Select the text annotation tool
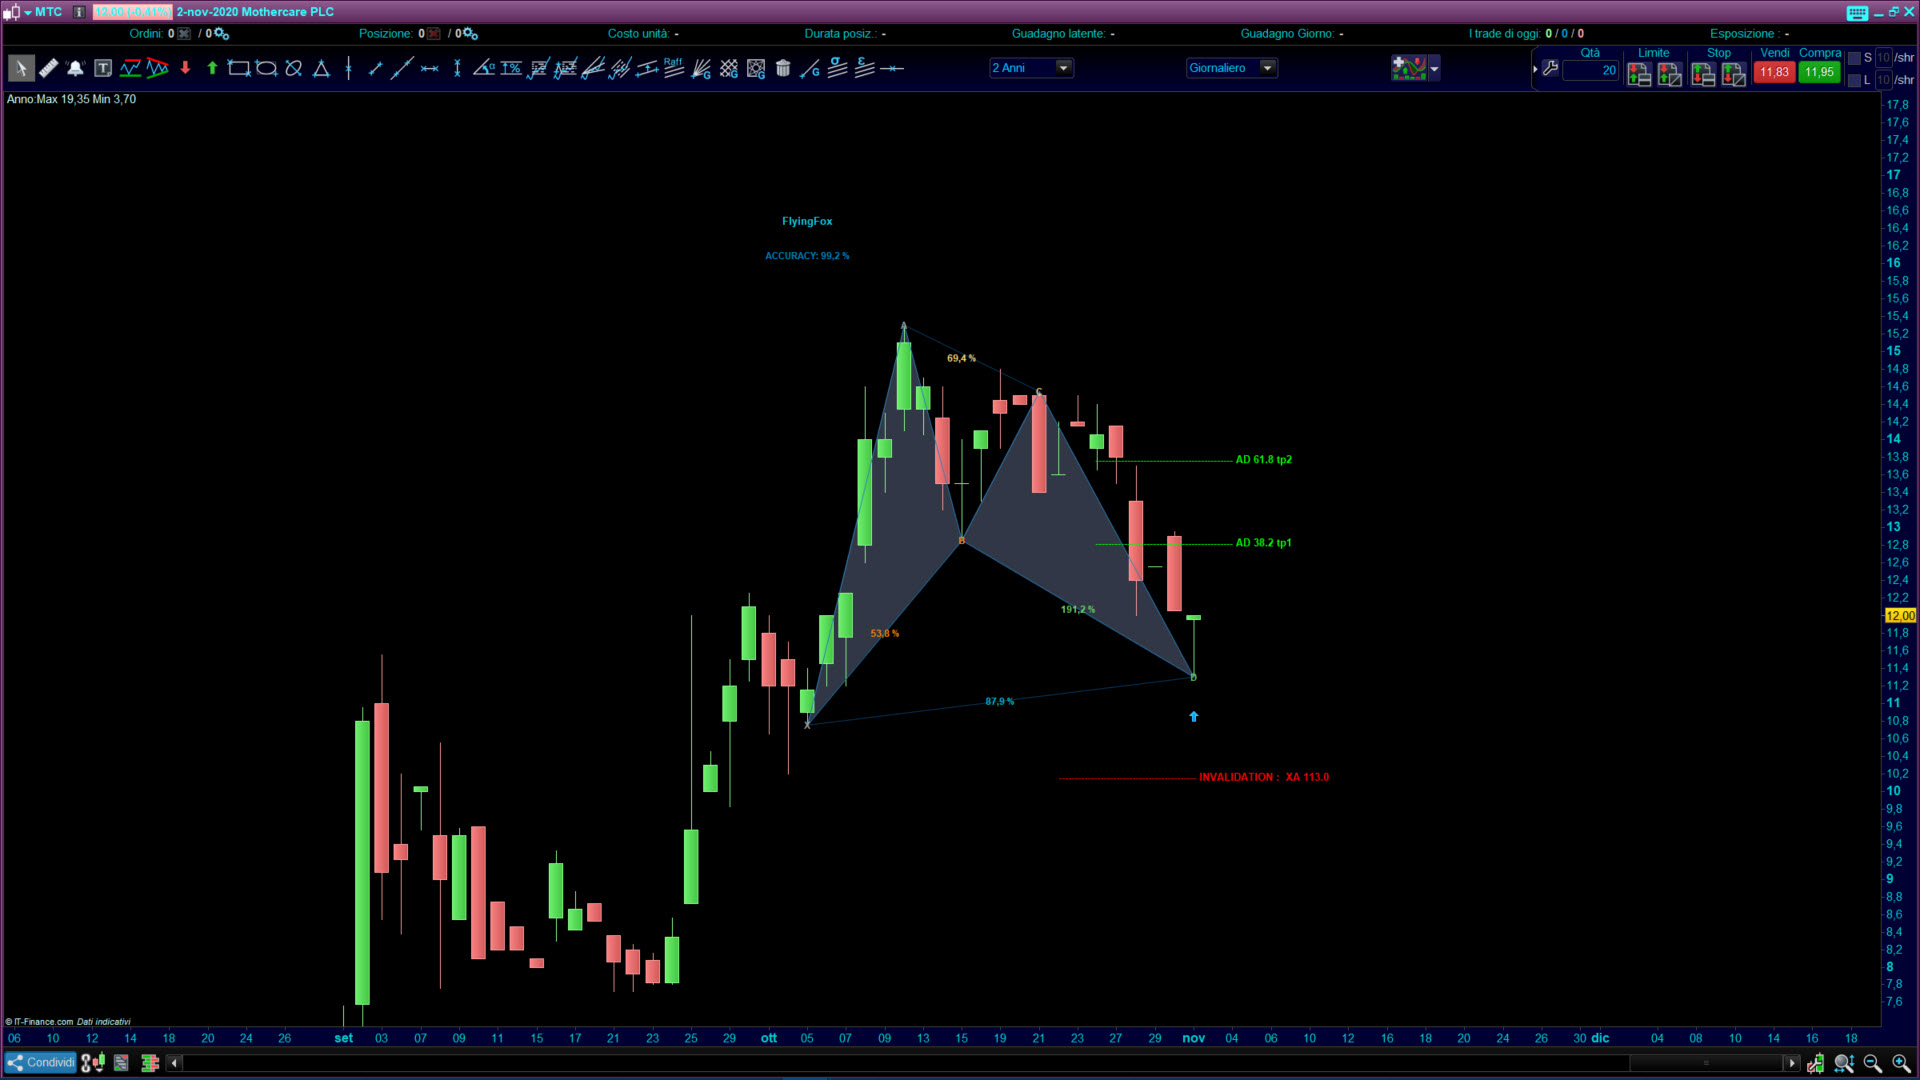Viewport: 1920px width, 1080px height. coord(103,68)
